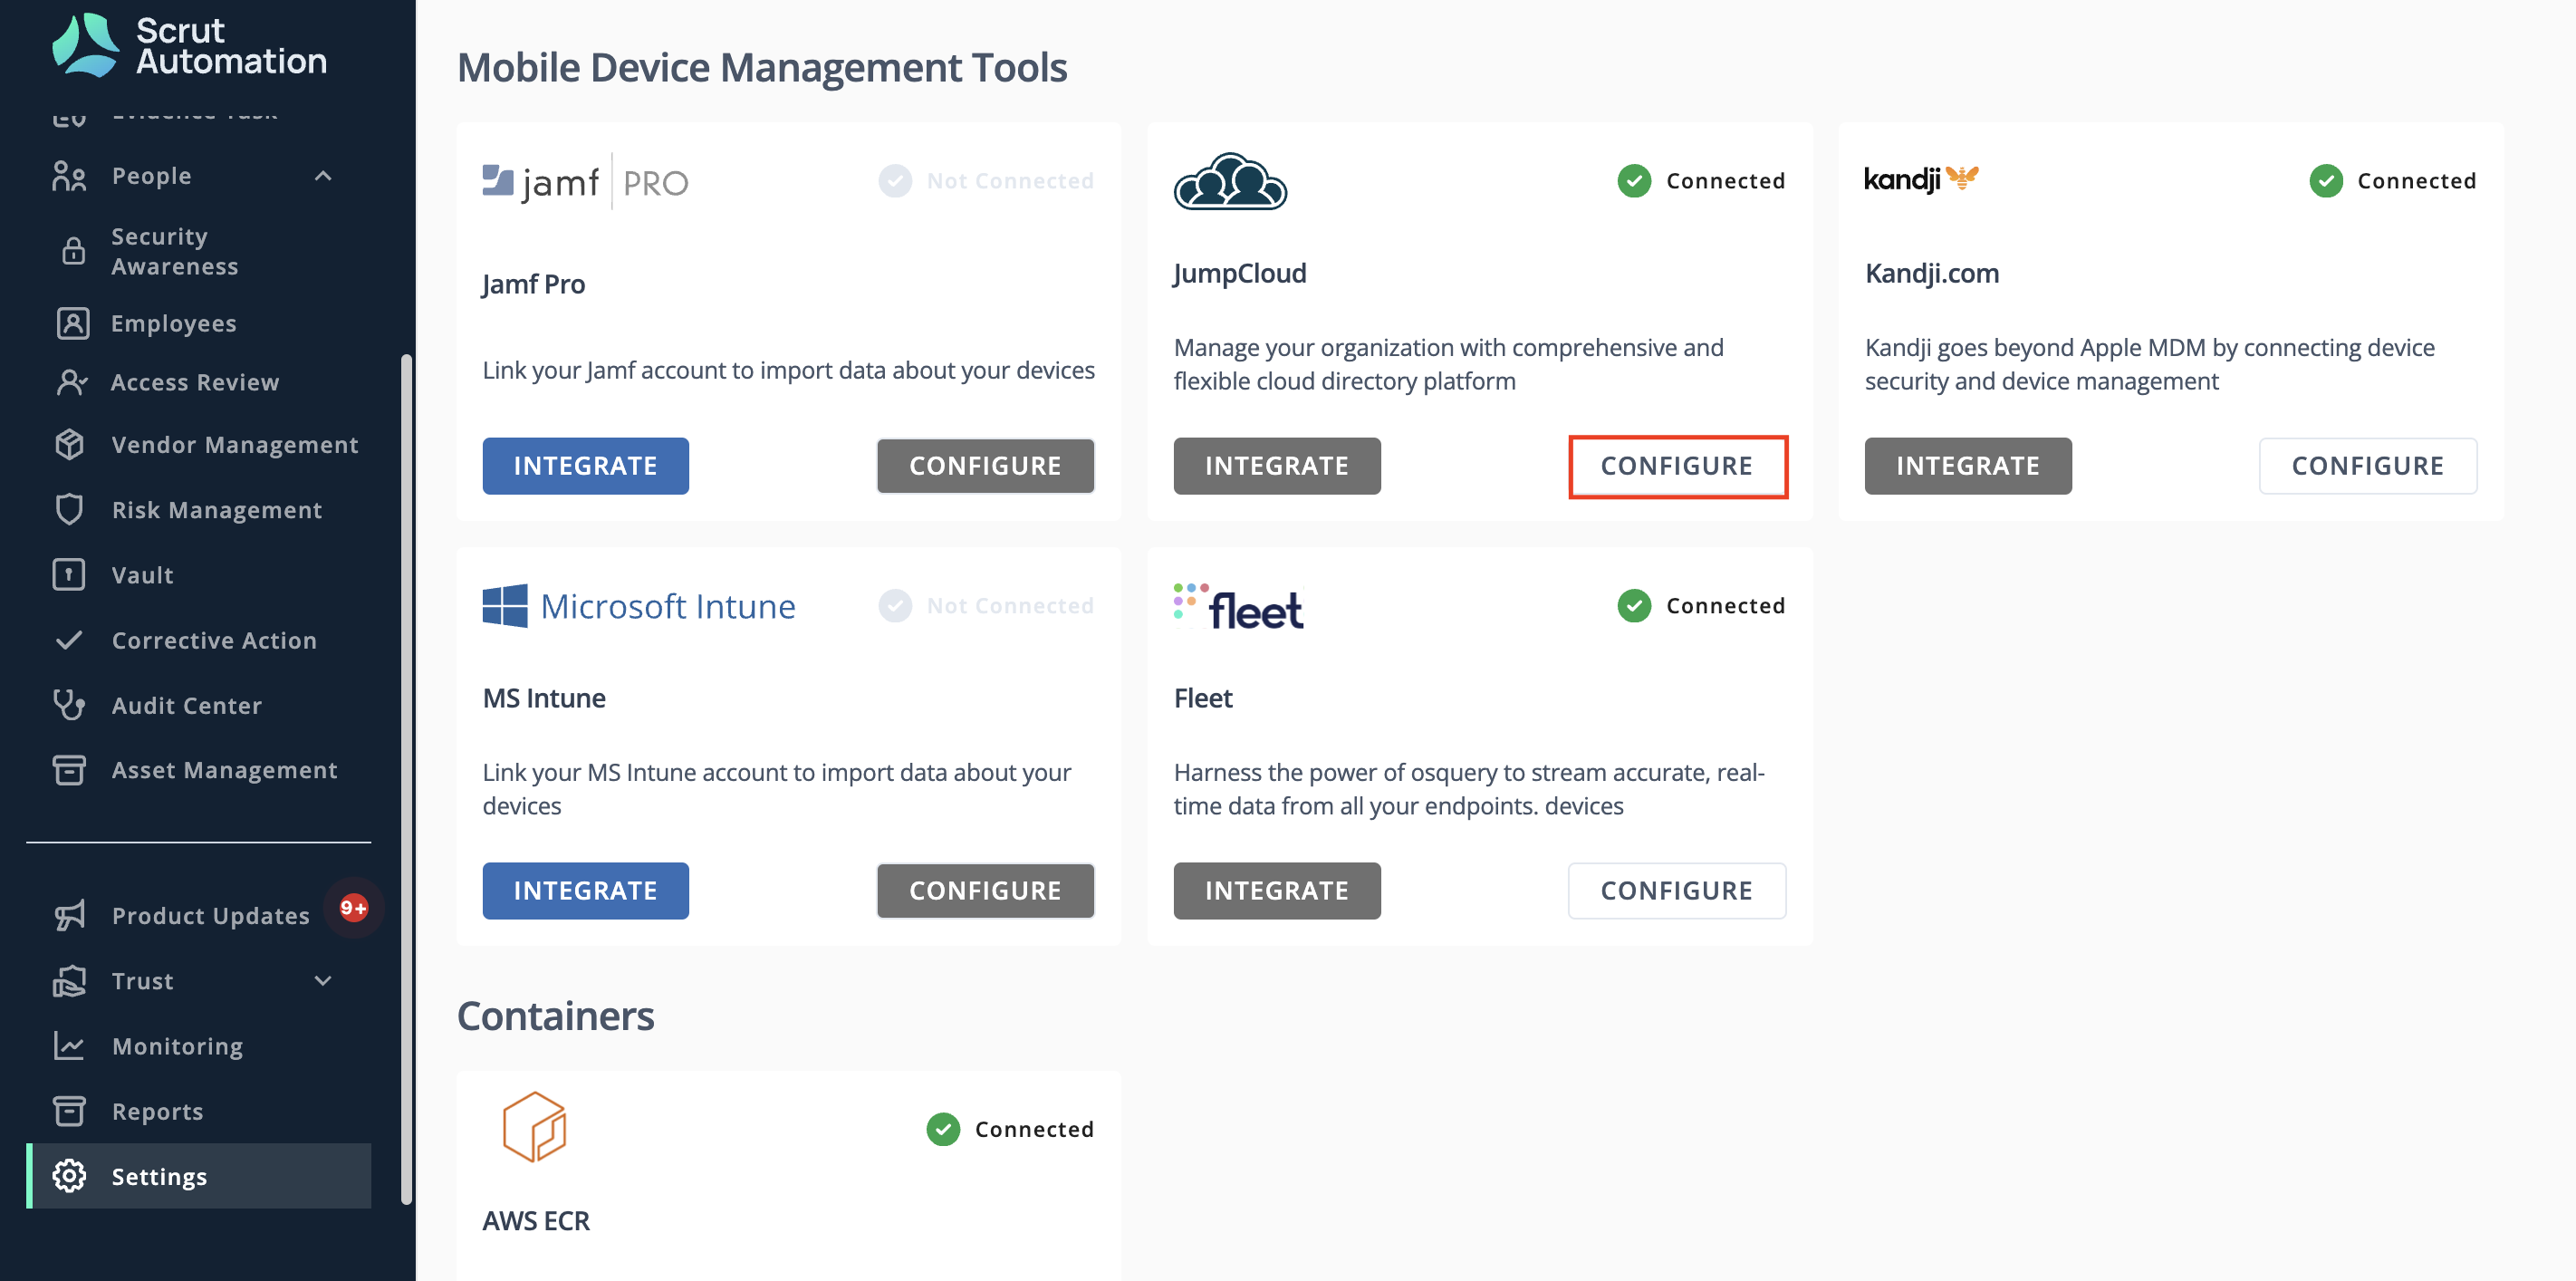Click CONFIGURE on Fleet card
Image resolution: width=2576 pixels, height=1281 pixels.
pos(1677,891)
